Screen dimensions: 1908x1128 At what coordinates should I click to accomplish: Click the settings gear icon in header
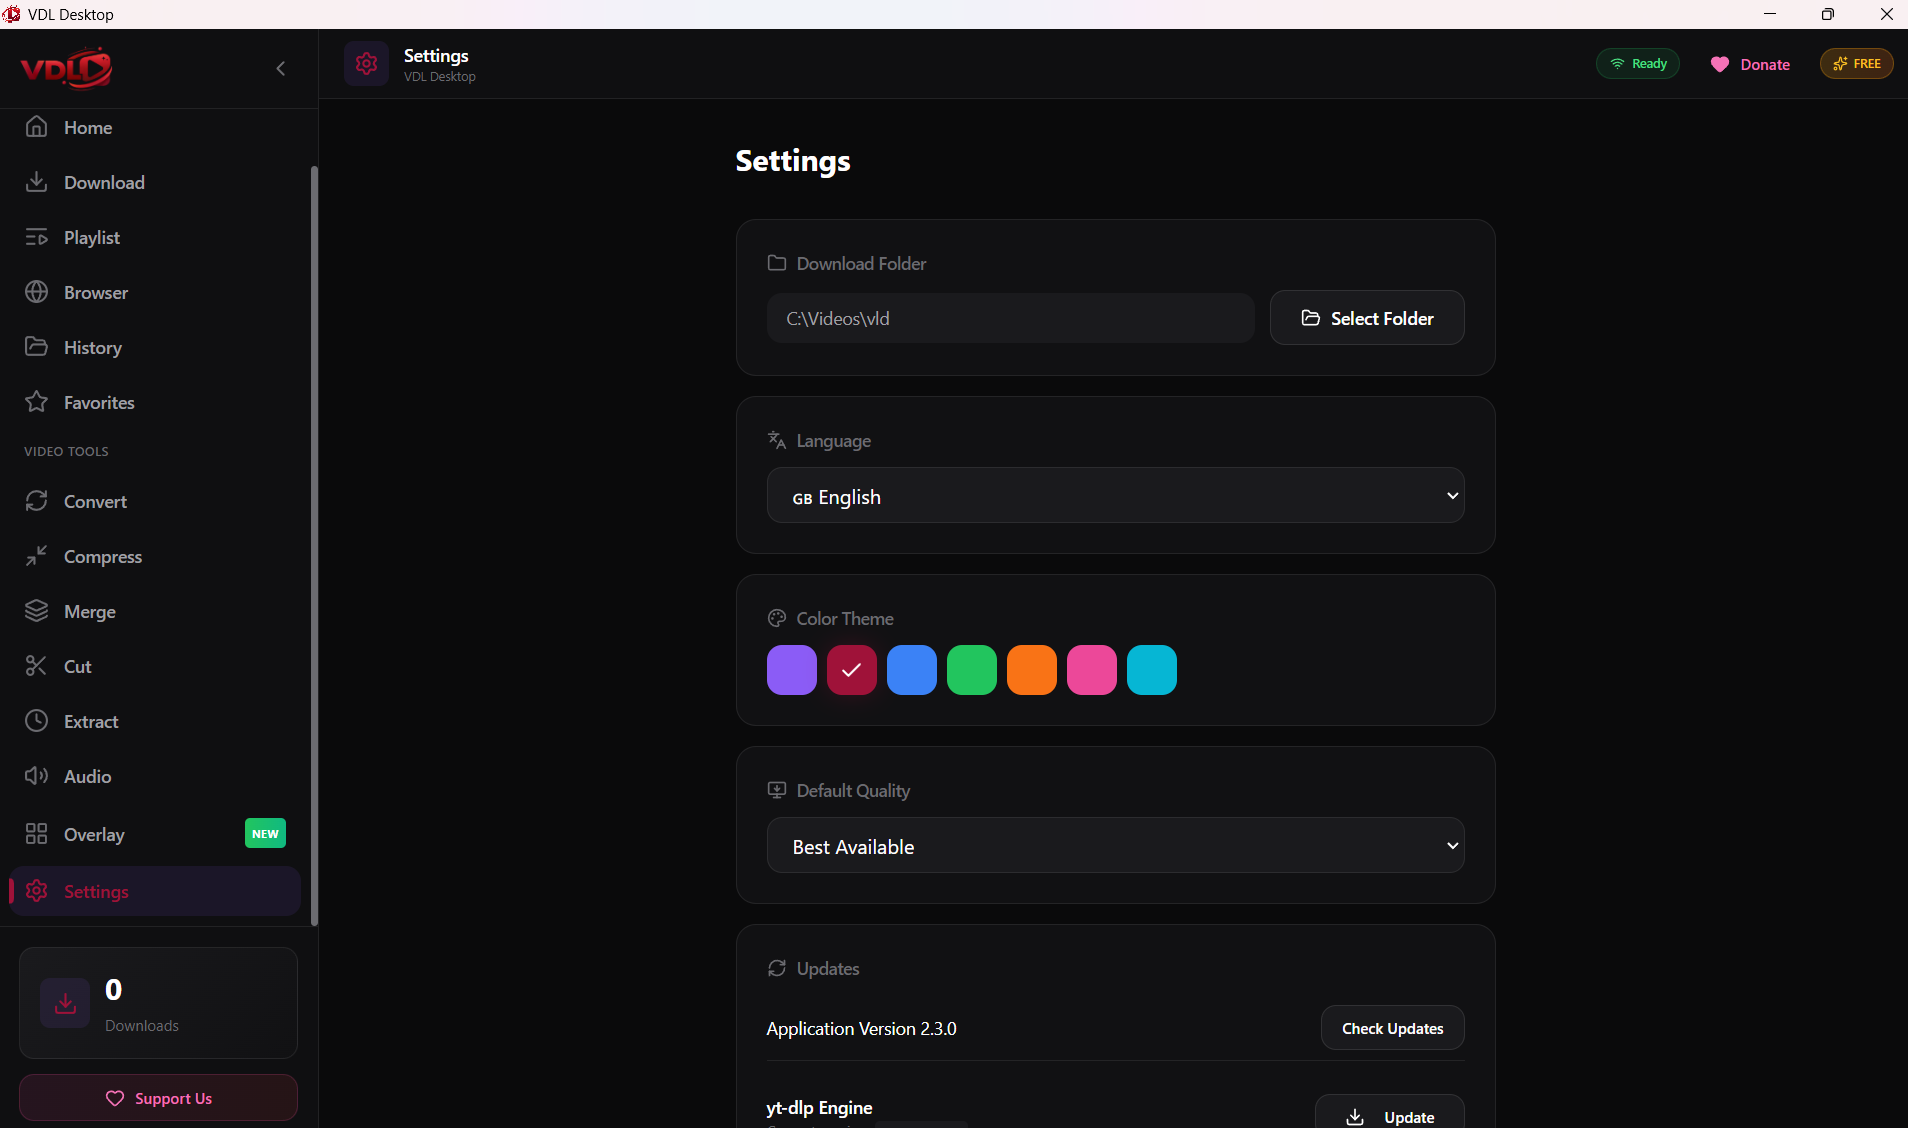(366, 64)
